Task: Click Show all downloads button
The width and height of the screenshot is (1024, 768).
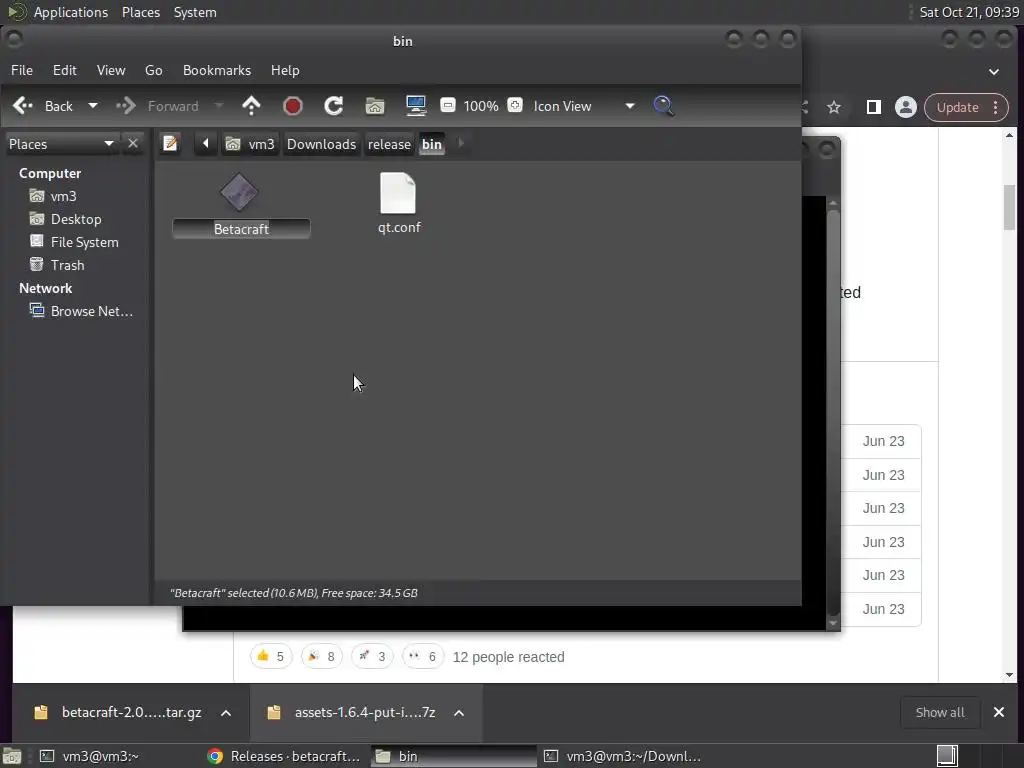Action: coord(940,712)
